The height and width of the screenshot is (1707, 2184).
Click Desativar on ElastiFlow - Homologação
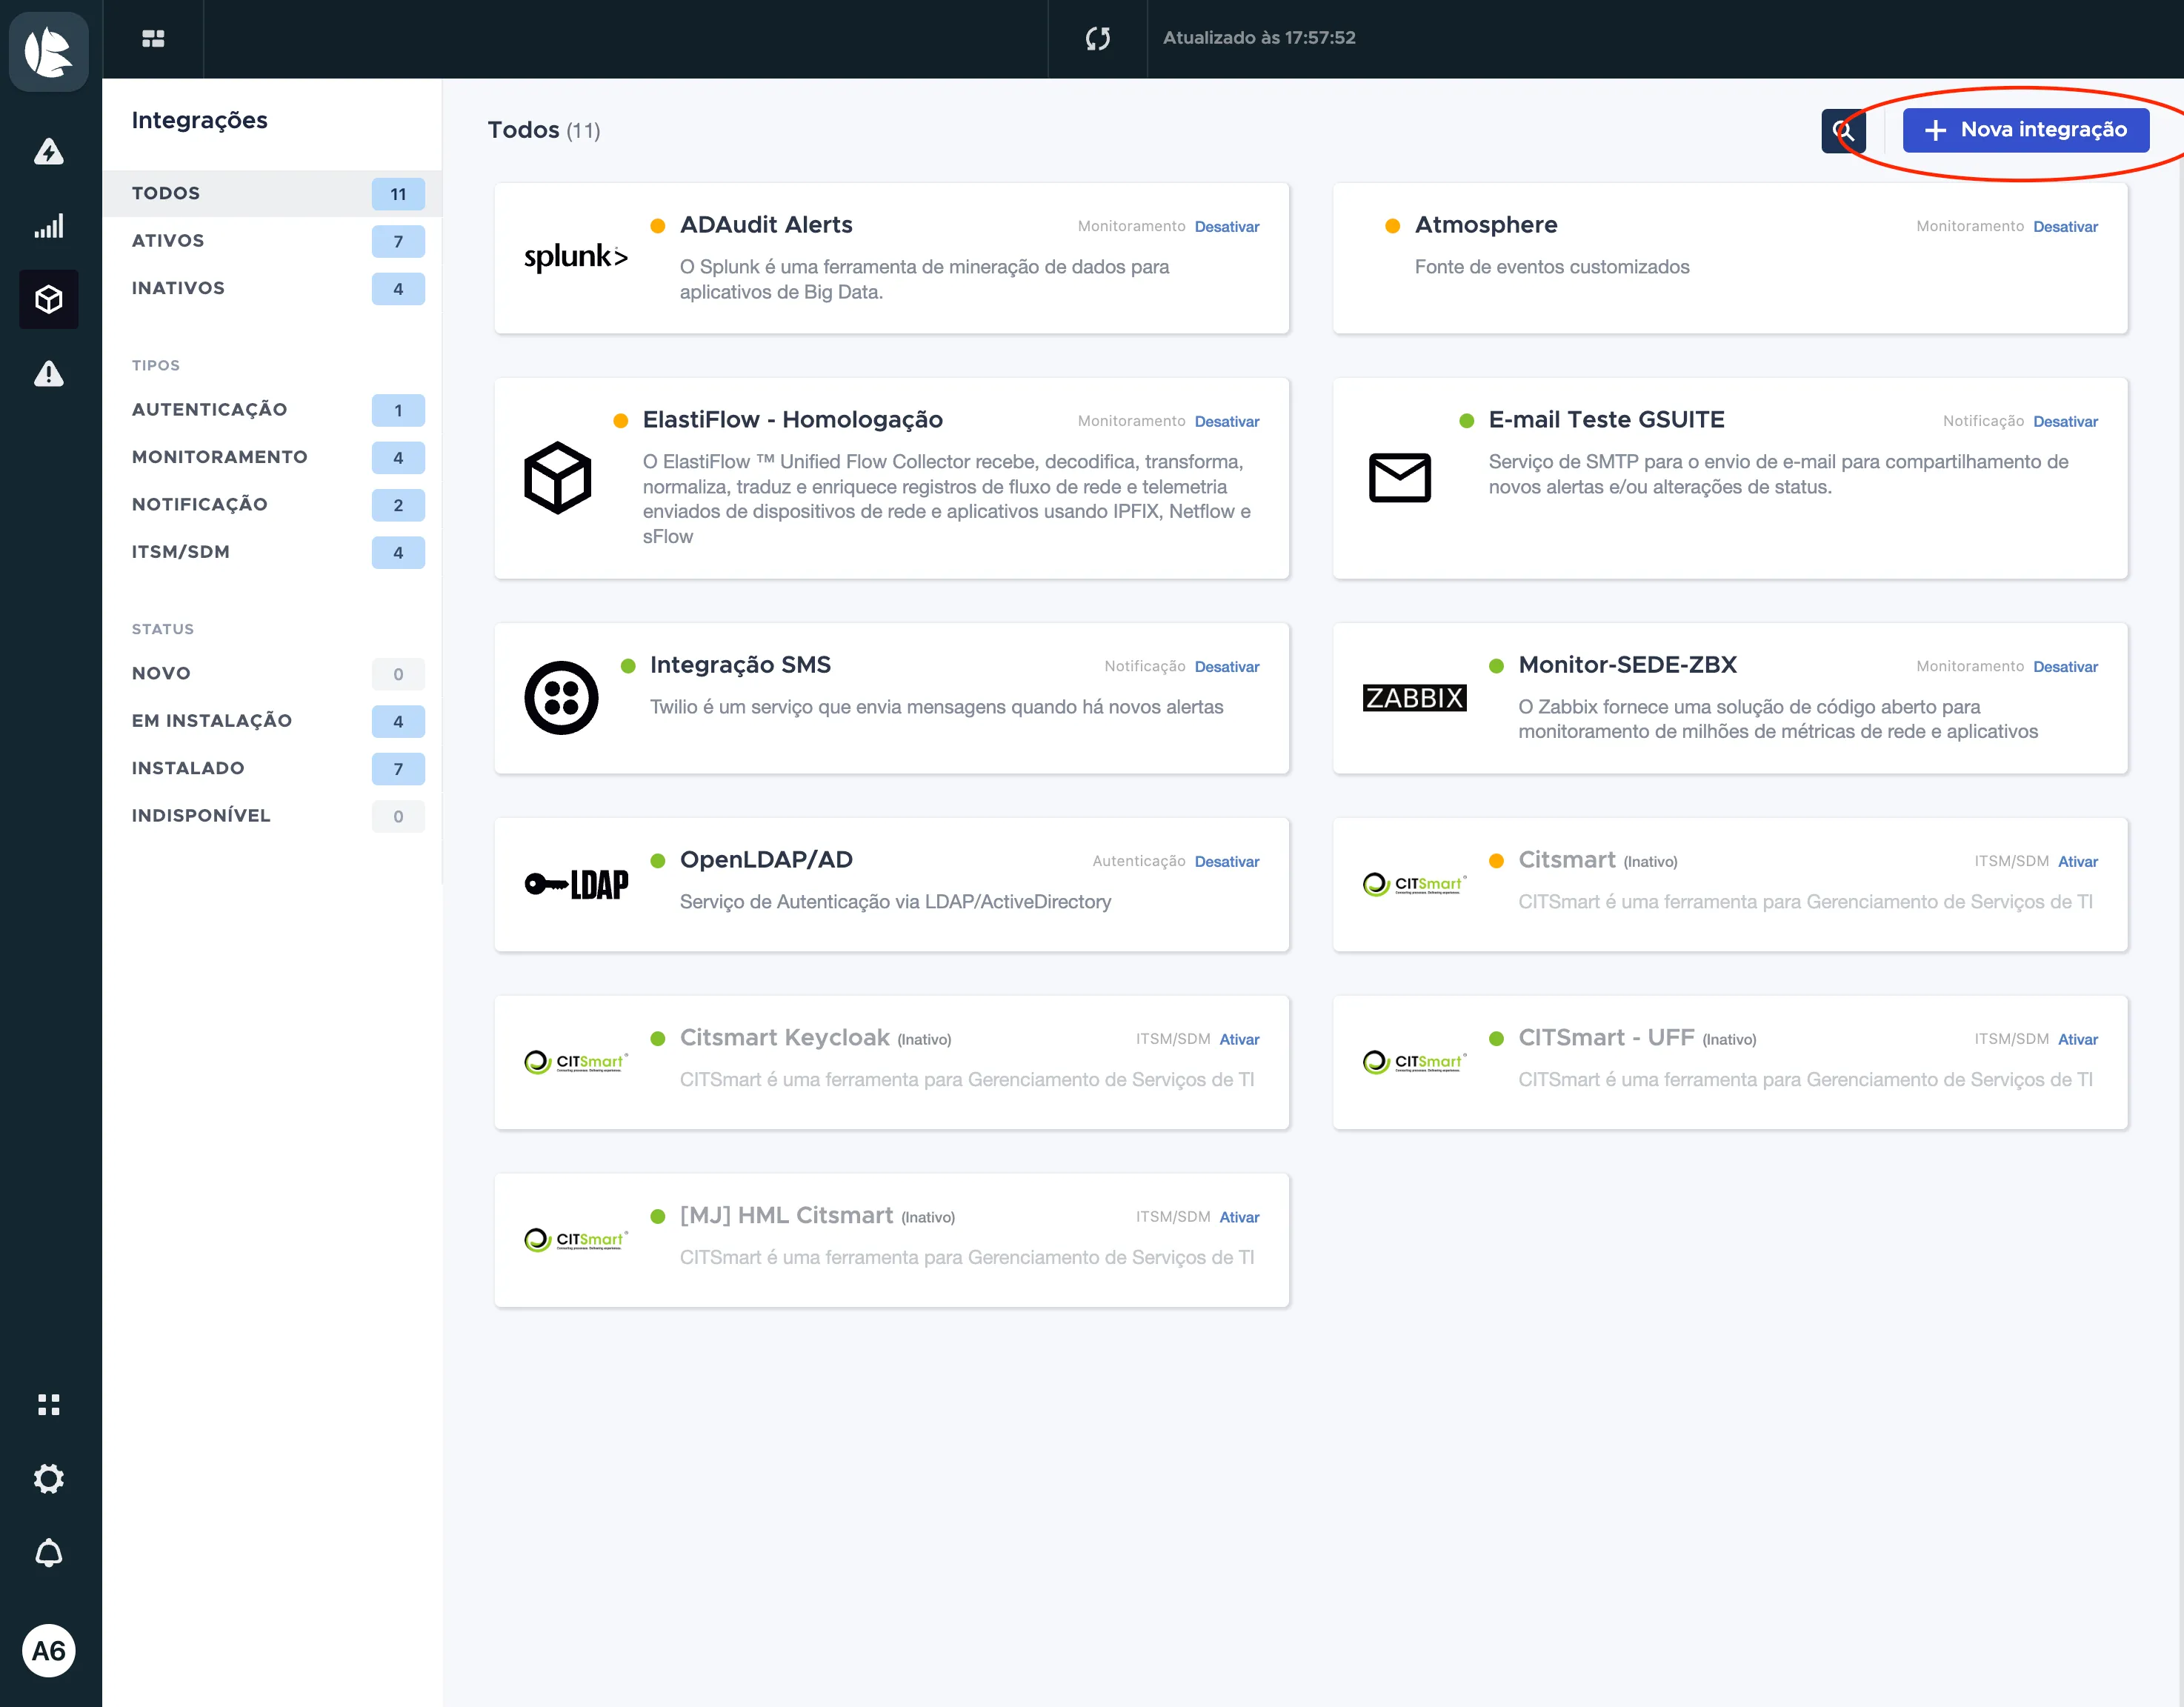pyautogui.click(x=1226, y=422)
